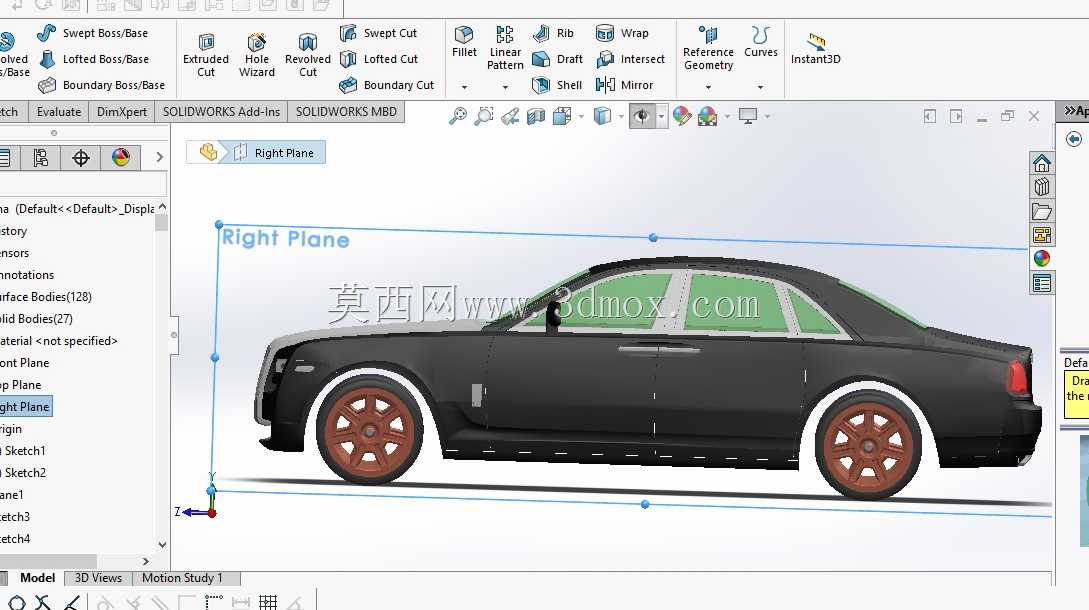Click the Zoom to Fit icon
This screenshot has width=1089, height=610.
[x=458, y=116]
